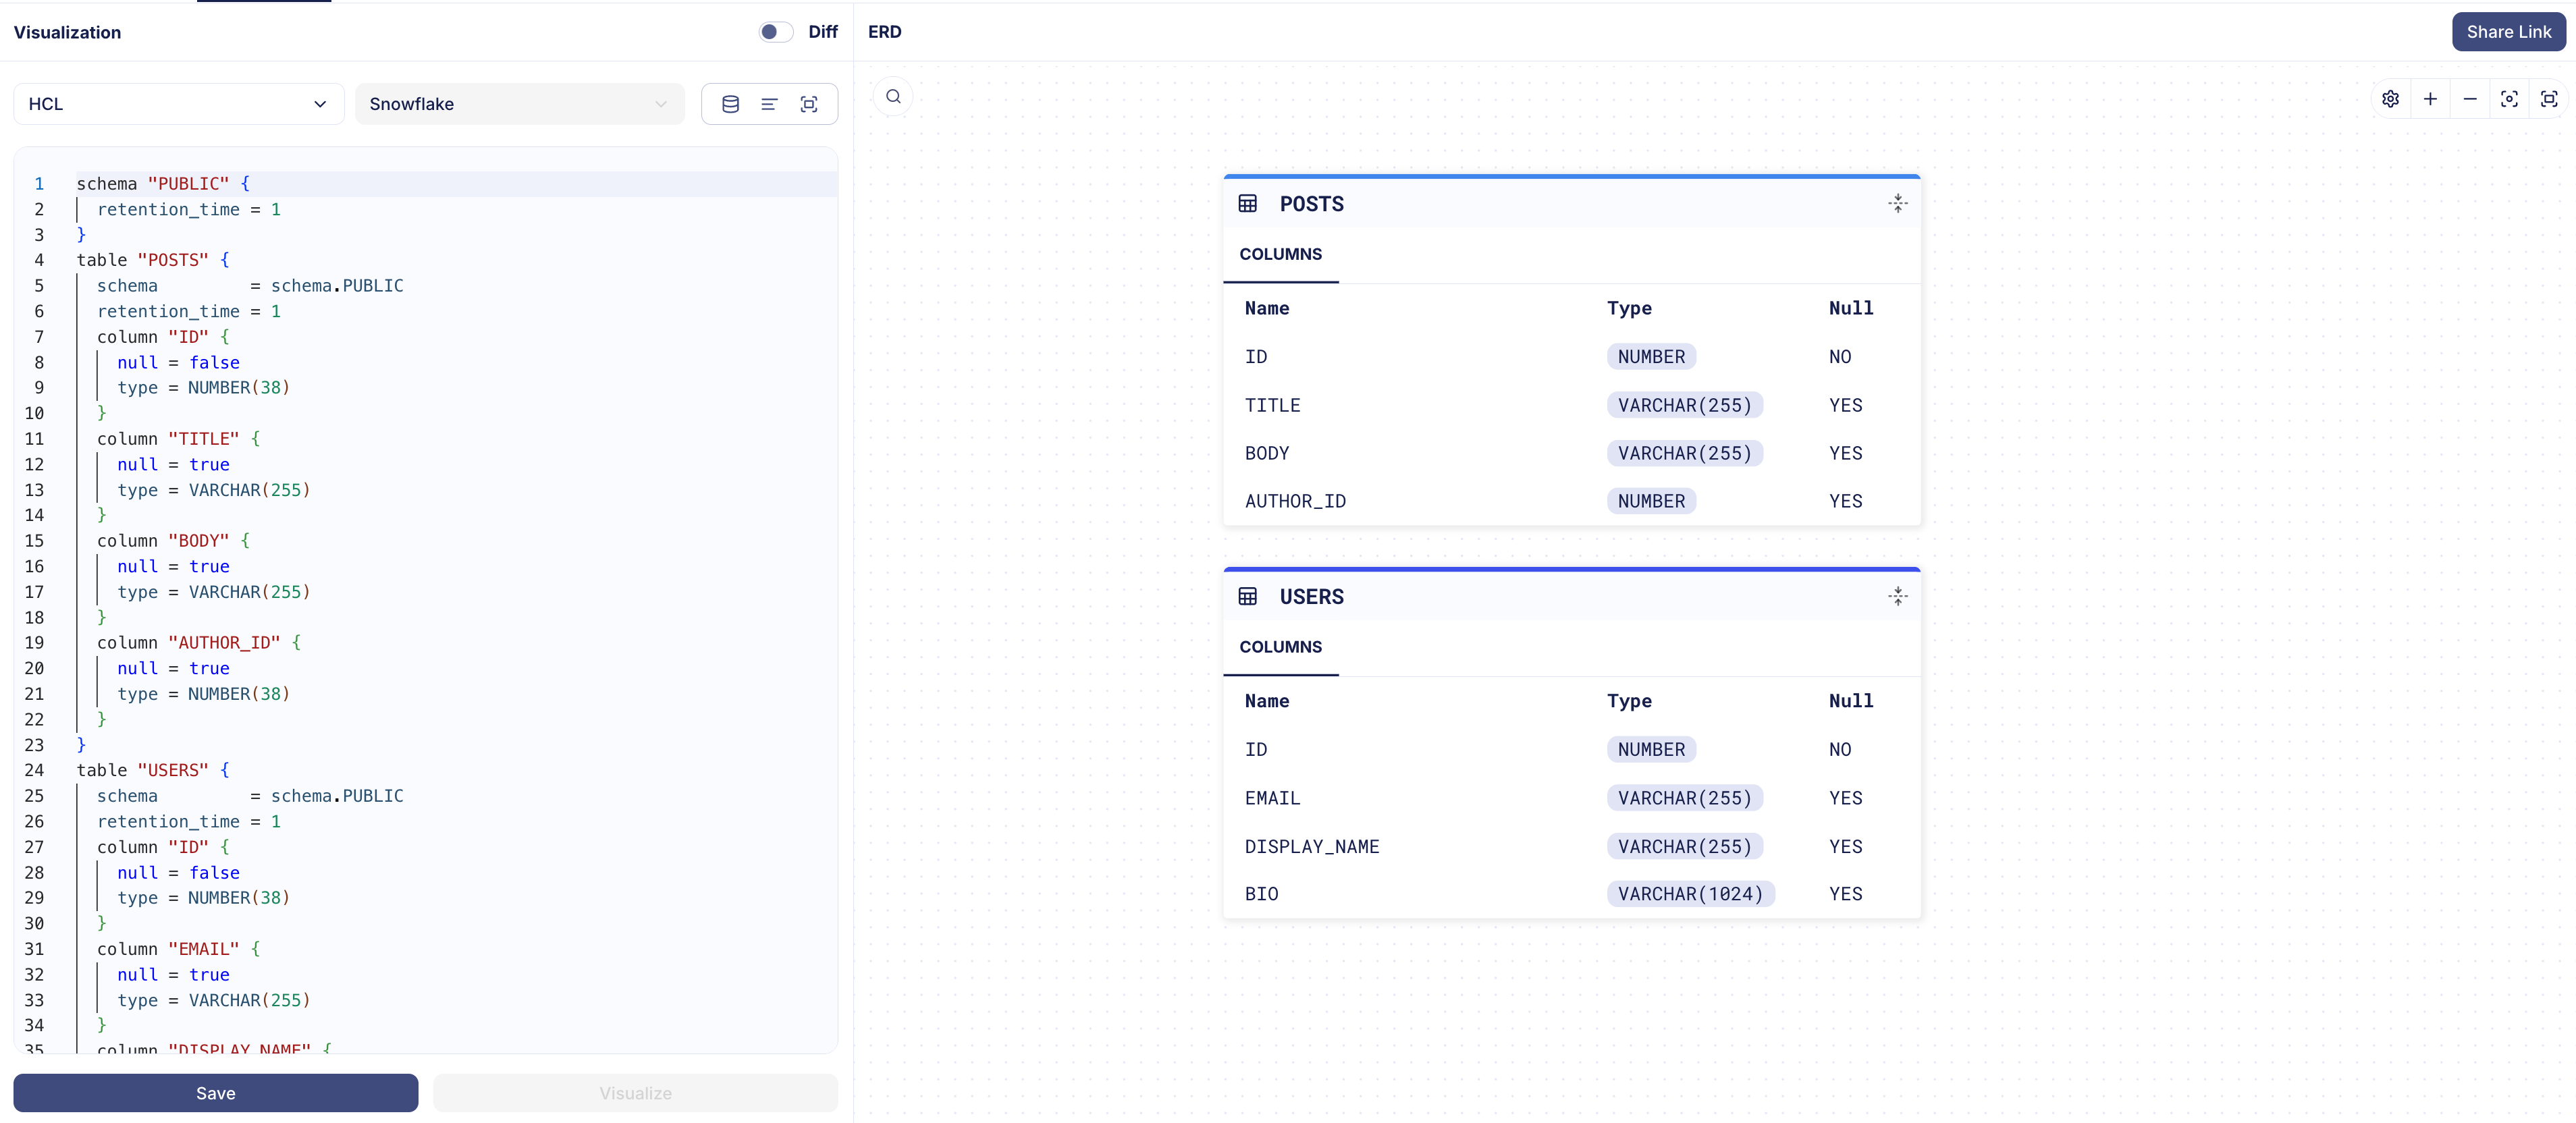The width and height of the screenshot is (2576, 1123).
Task: Click the fit-to-screen icon at far right
Action: click(x=2548, y=99)
